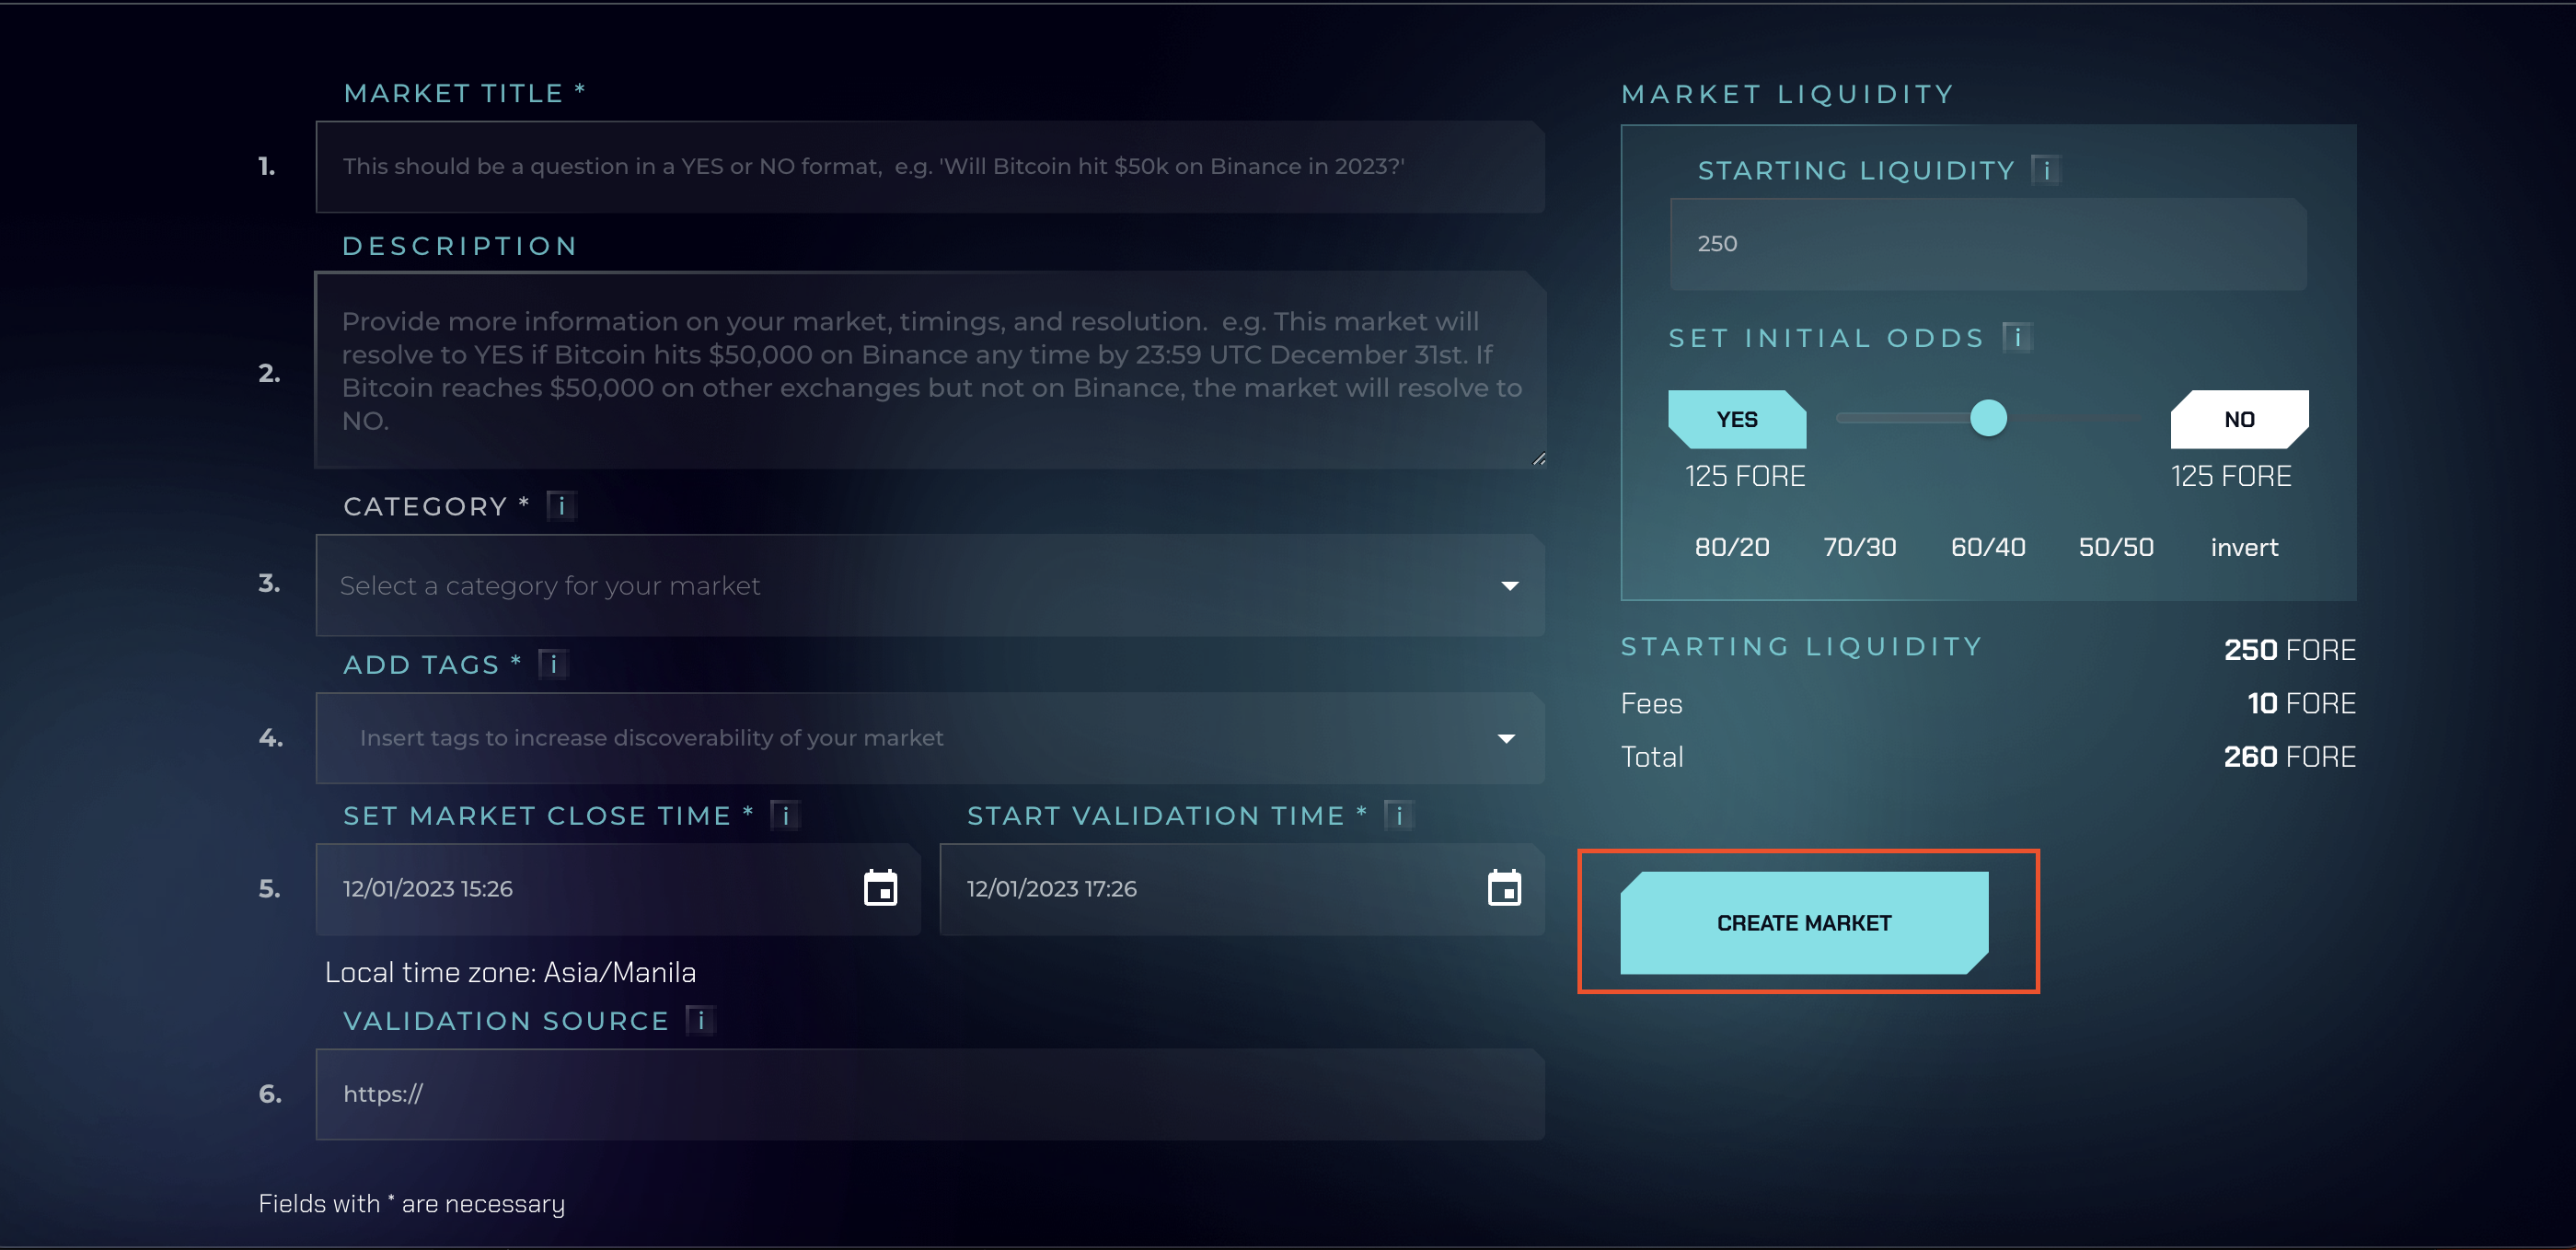
Task: Click info icon next to Category label
Action: 561,506
